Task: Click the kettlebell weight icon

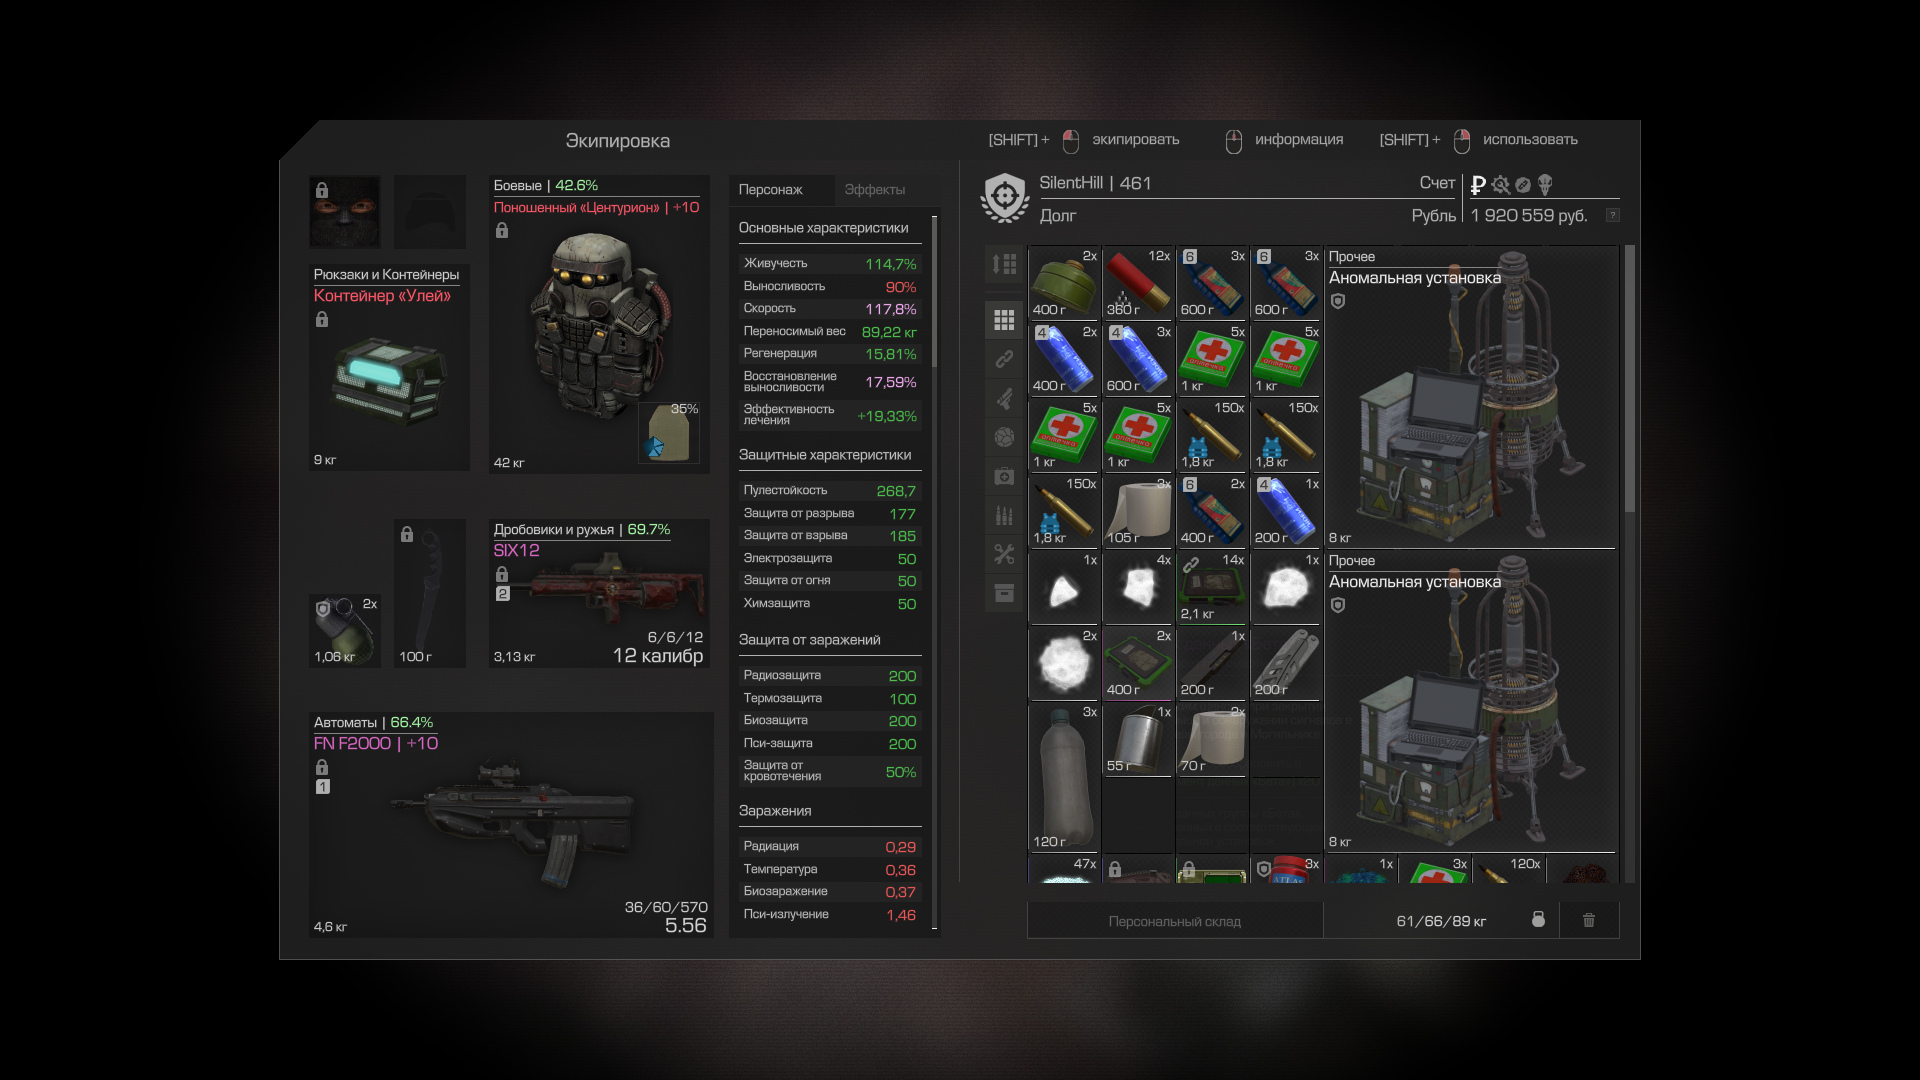Action: 1538,919
